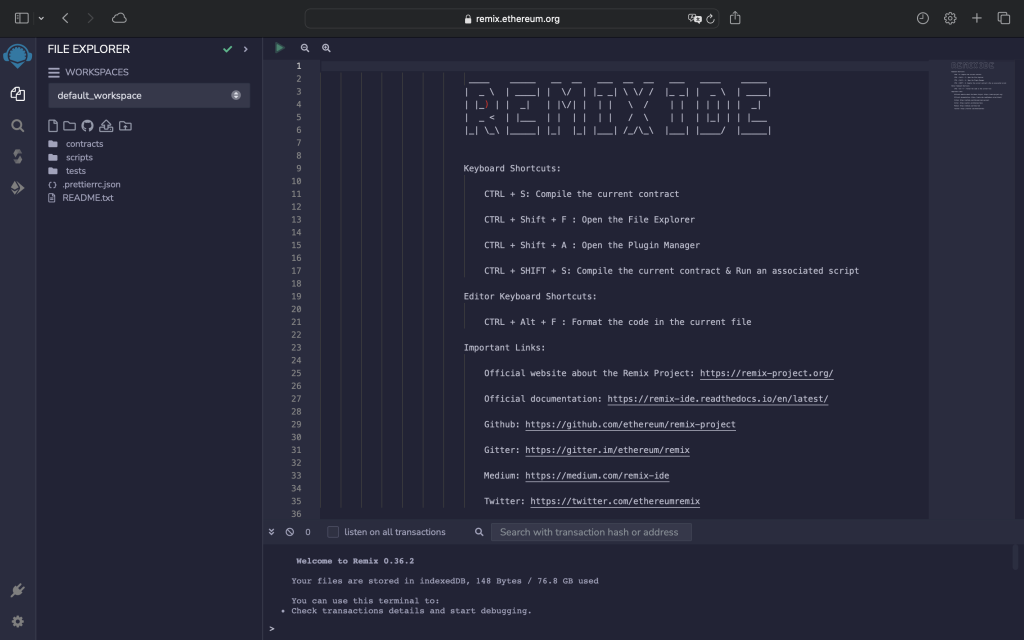Viewport: 1024px width, 640px height.
Task: Open the Twitter ethereumremix link
Action: tap(615, 502)
